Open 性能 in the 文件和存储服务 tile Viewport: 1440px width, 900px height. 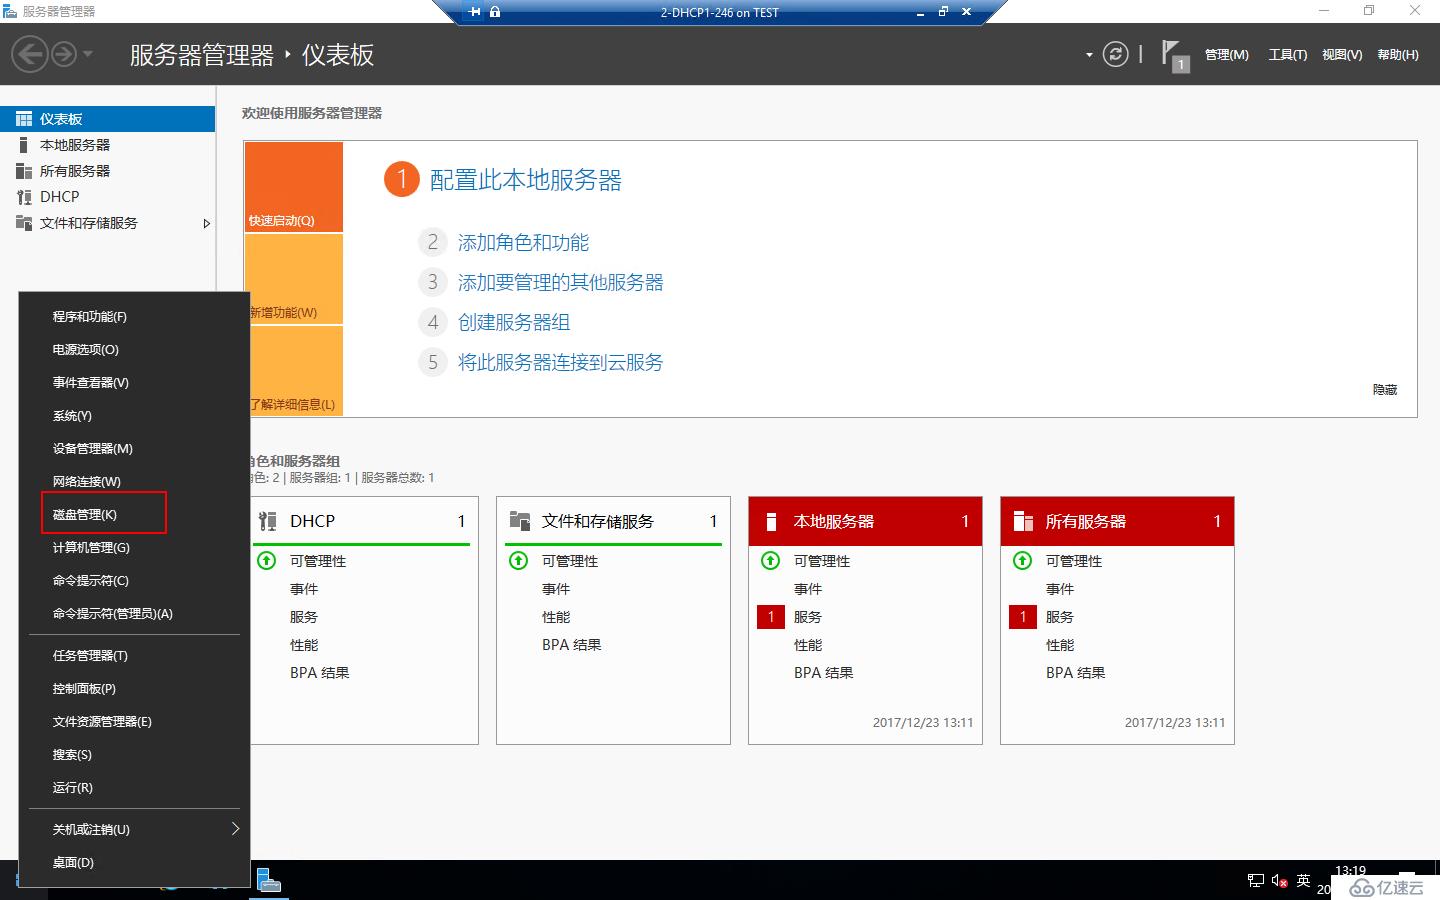tap(556, 617)
